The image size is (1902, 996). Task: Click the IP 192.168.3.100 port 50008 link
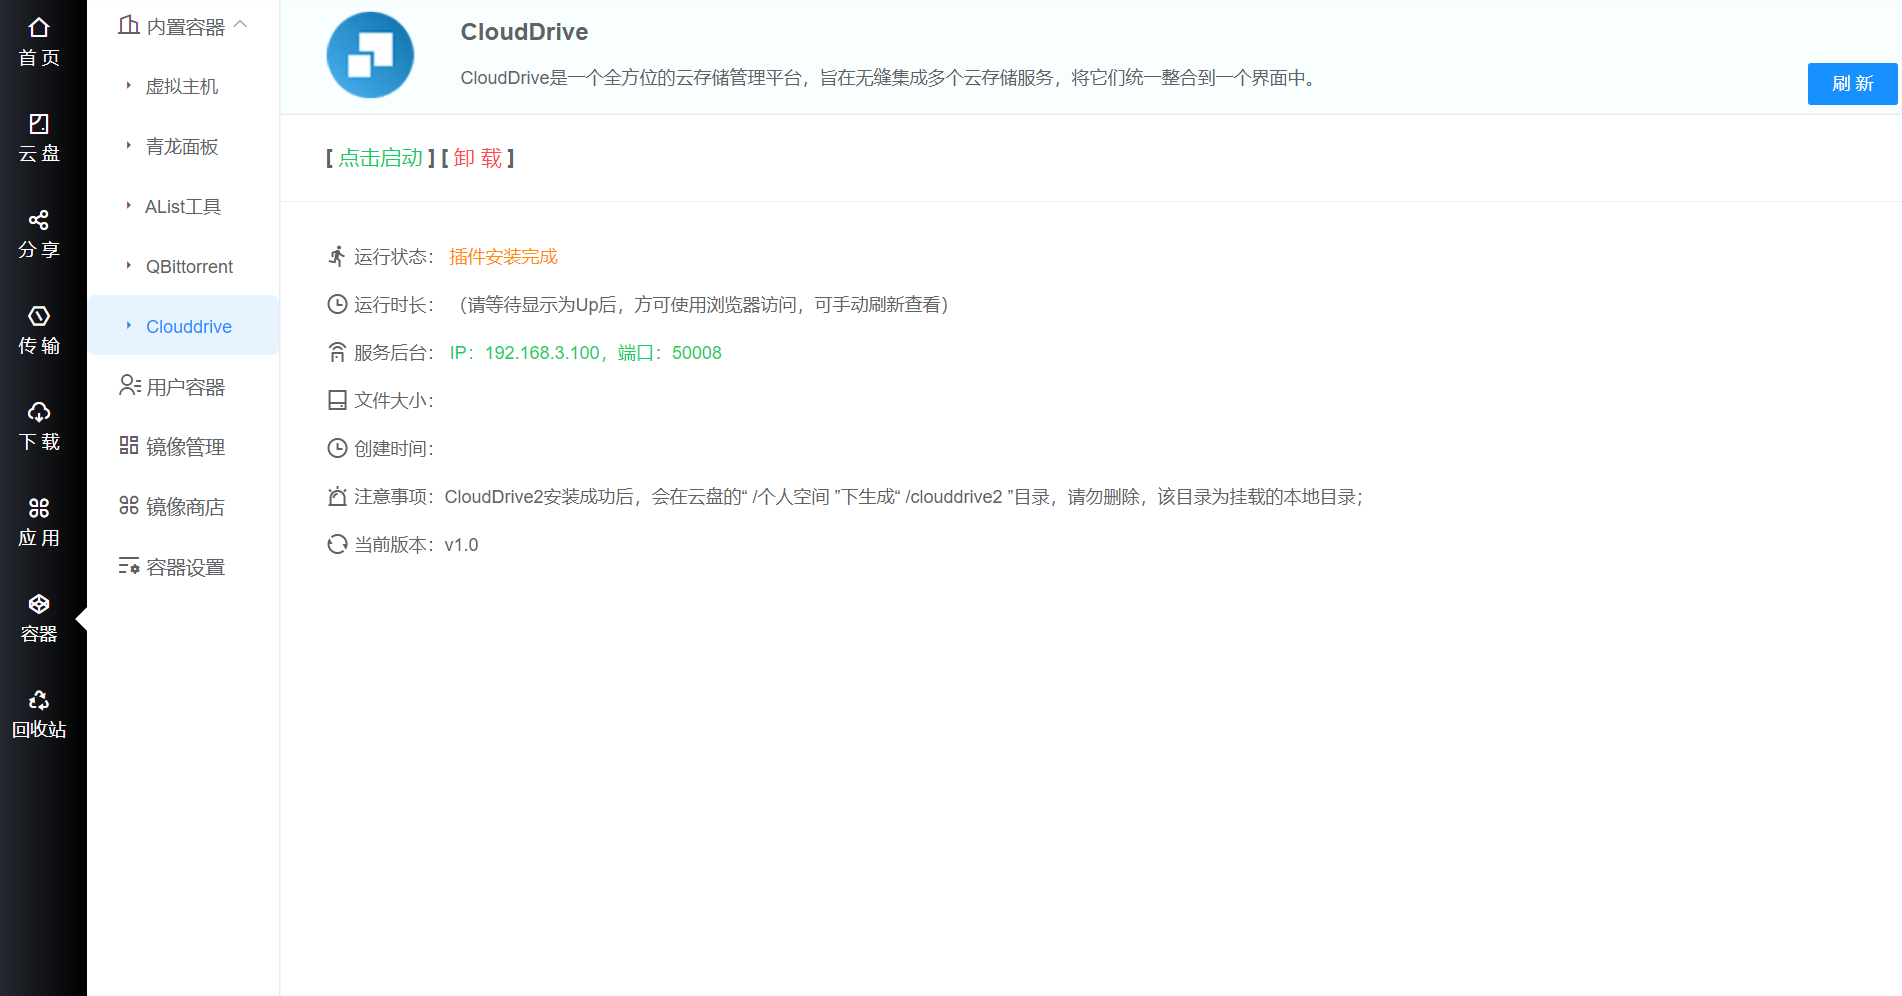click(x=585, y=352)
